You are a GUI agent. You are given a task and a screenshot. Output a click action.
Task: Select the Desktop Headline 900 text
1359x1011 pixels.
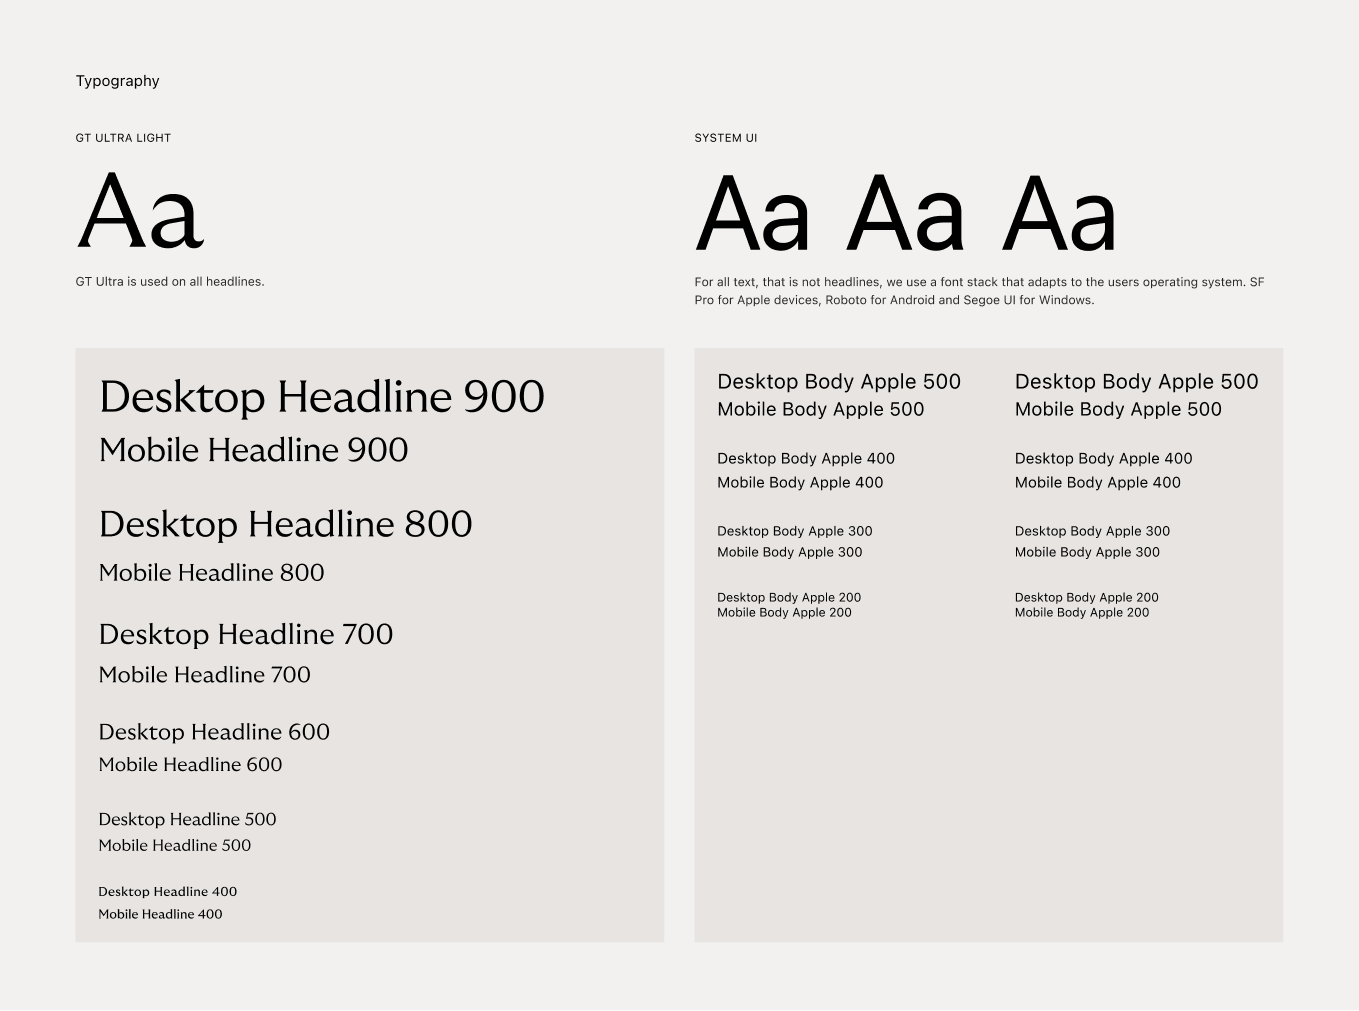pos(321,397)
